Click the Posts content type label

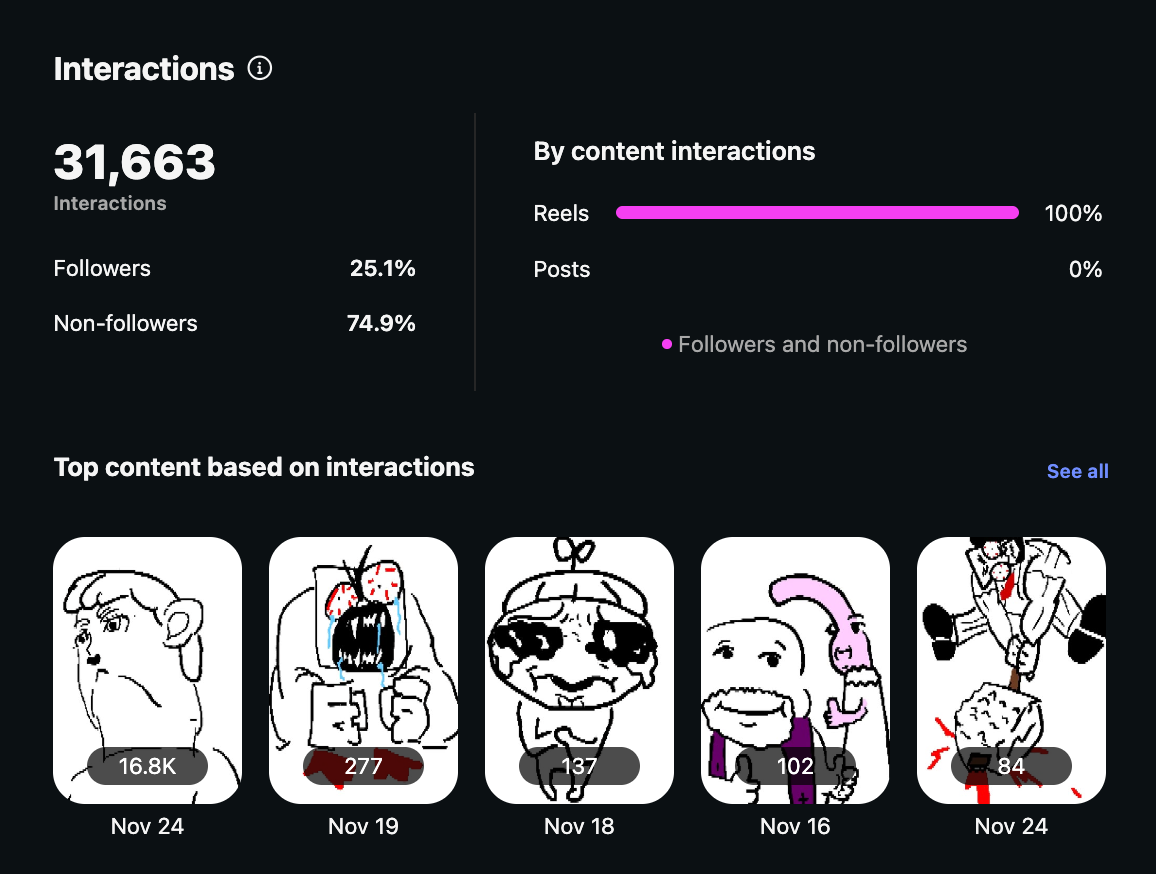[562, 270]
